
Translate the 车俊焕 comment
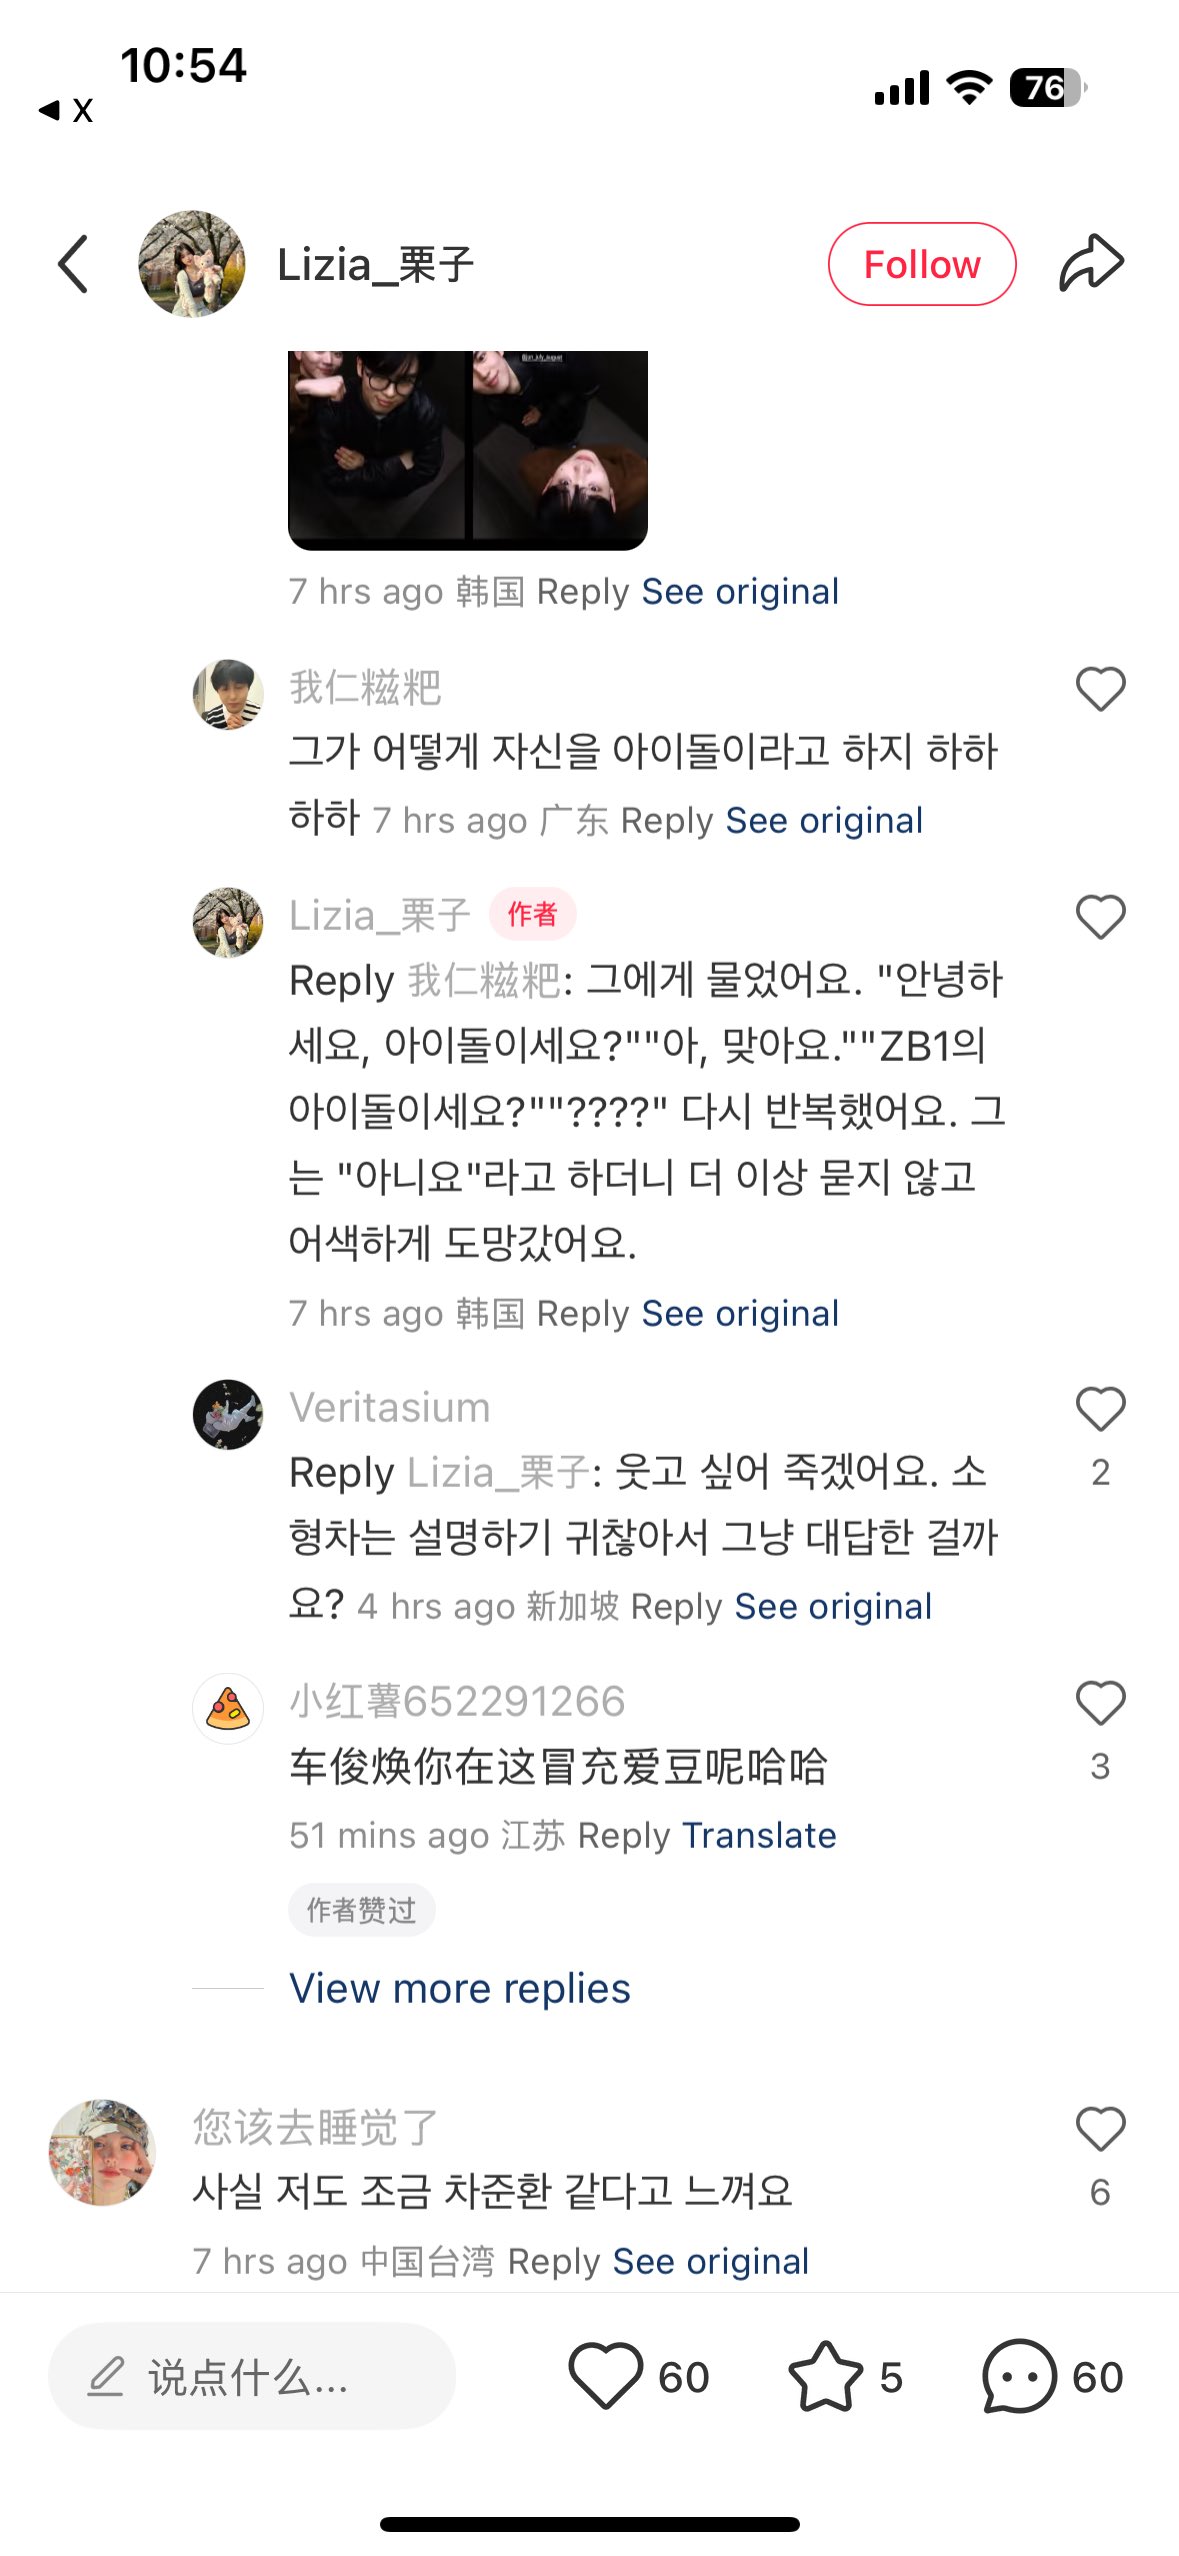(759, 1835)
